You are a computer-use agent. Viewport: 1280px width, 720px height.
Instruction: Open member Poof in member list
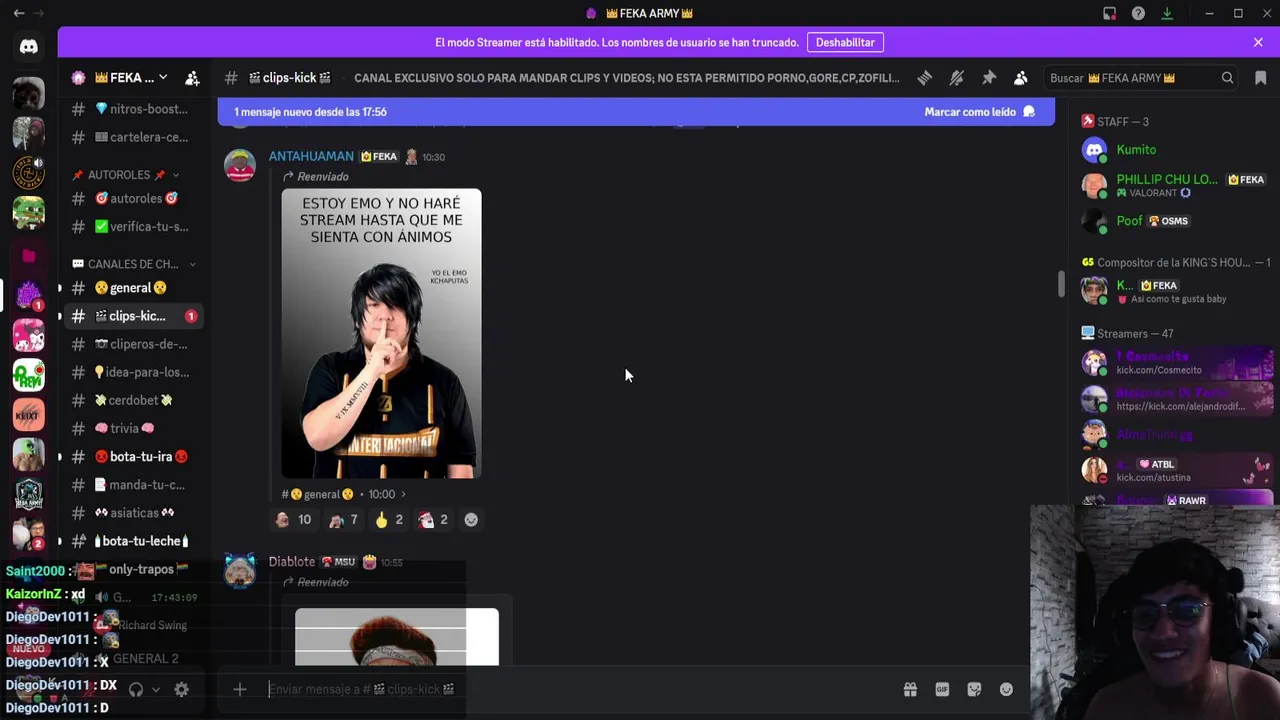pos(1129,221)
